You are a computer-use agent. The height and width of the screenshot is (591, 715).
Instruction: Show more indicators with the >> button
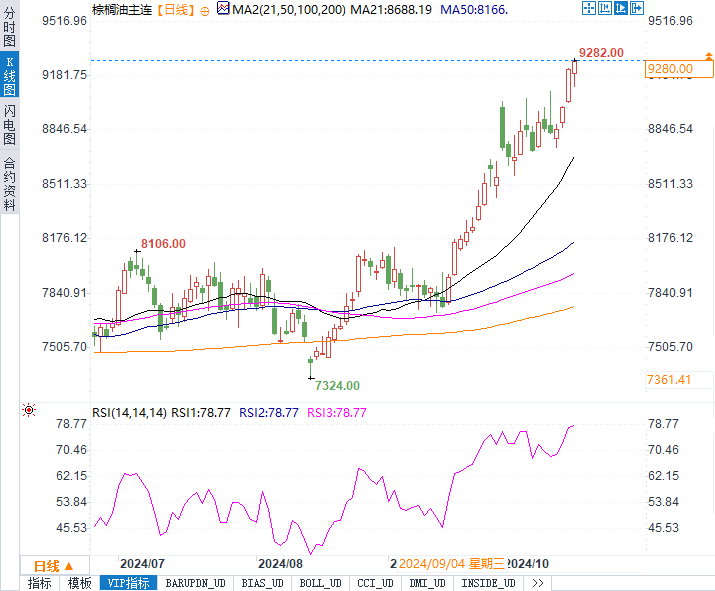pyautogui.click(x=538, y=583)
